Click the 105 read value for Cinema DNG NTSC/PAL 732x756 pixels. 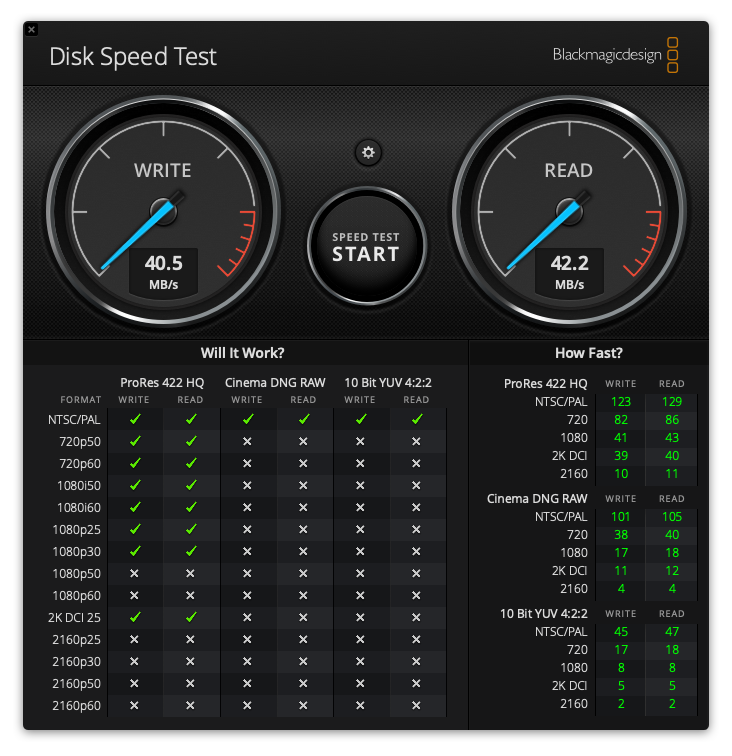[x=672, y=516]
